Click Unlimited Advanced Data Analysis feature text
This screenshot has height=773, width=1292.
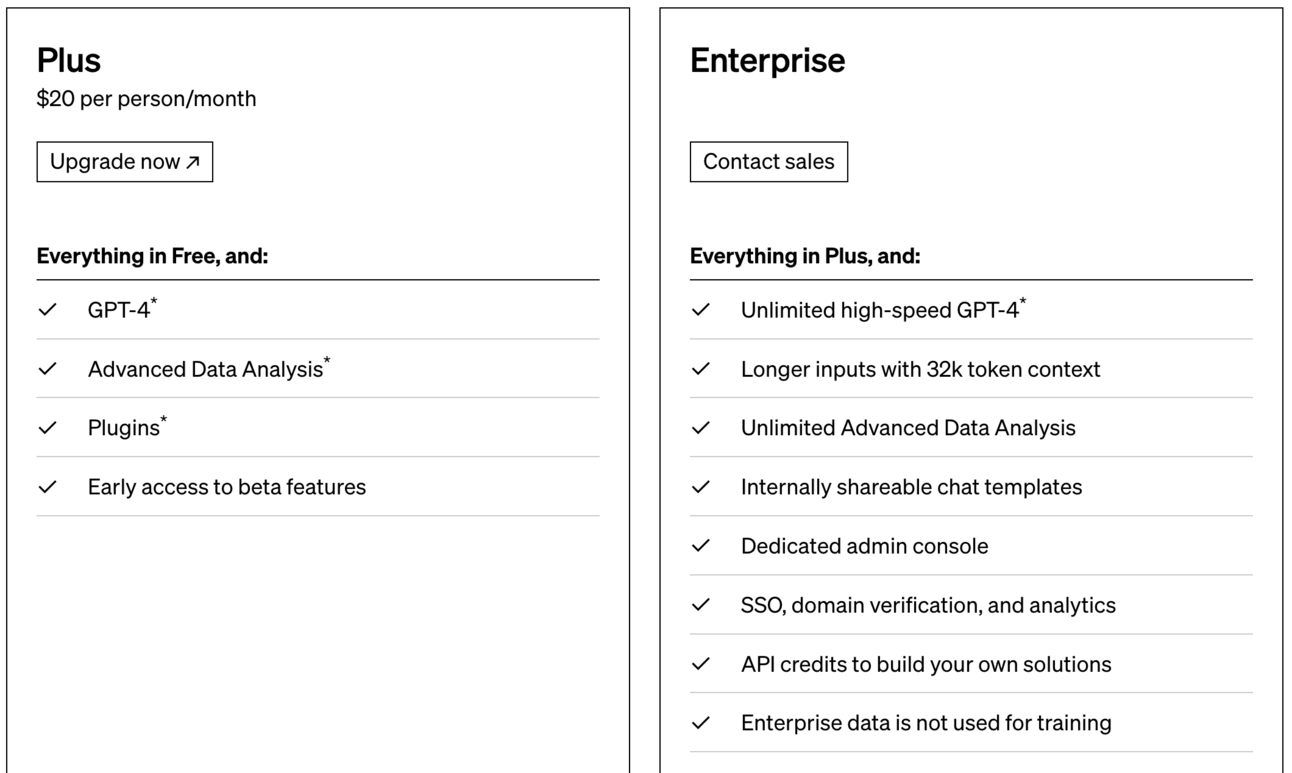click(x=908, y=428)
